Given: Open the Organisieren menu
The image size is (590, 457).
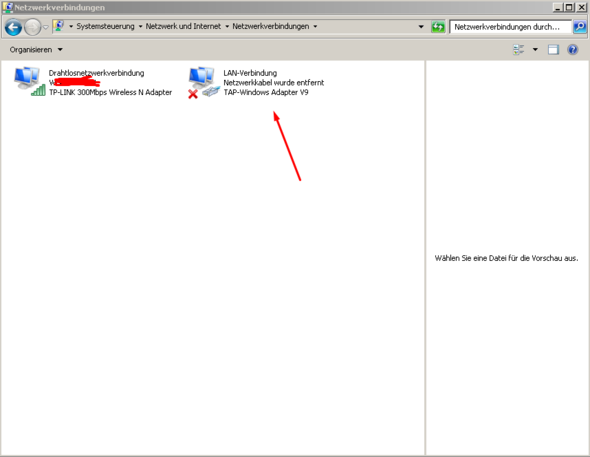Looking at the screenshot, I should coord(36,50).
